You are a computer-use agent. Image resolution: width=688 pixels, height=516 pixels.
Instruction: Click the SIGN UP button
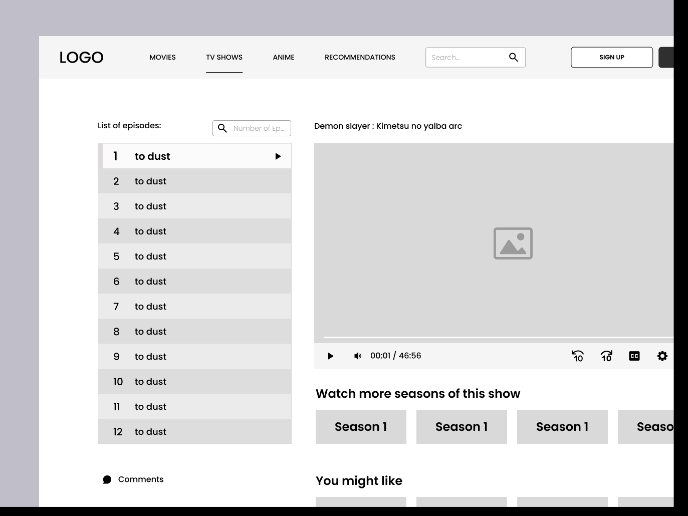(612, 57)
